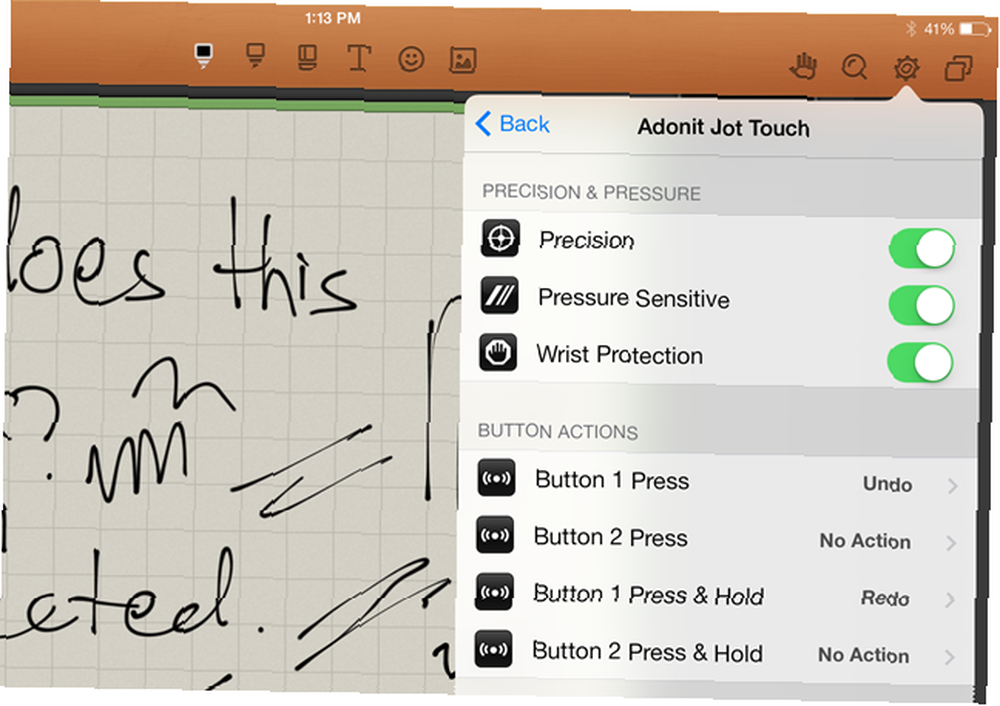This screenshot has width=1000, height=706.
Task: Go Back from Adonit Jot Touch
Action: 512,124
